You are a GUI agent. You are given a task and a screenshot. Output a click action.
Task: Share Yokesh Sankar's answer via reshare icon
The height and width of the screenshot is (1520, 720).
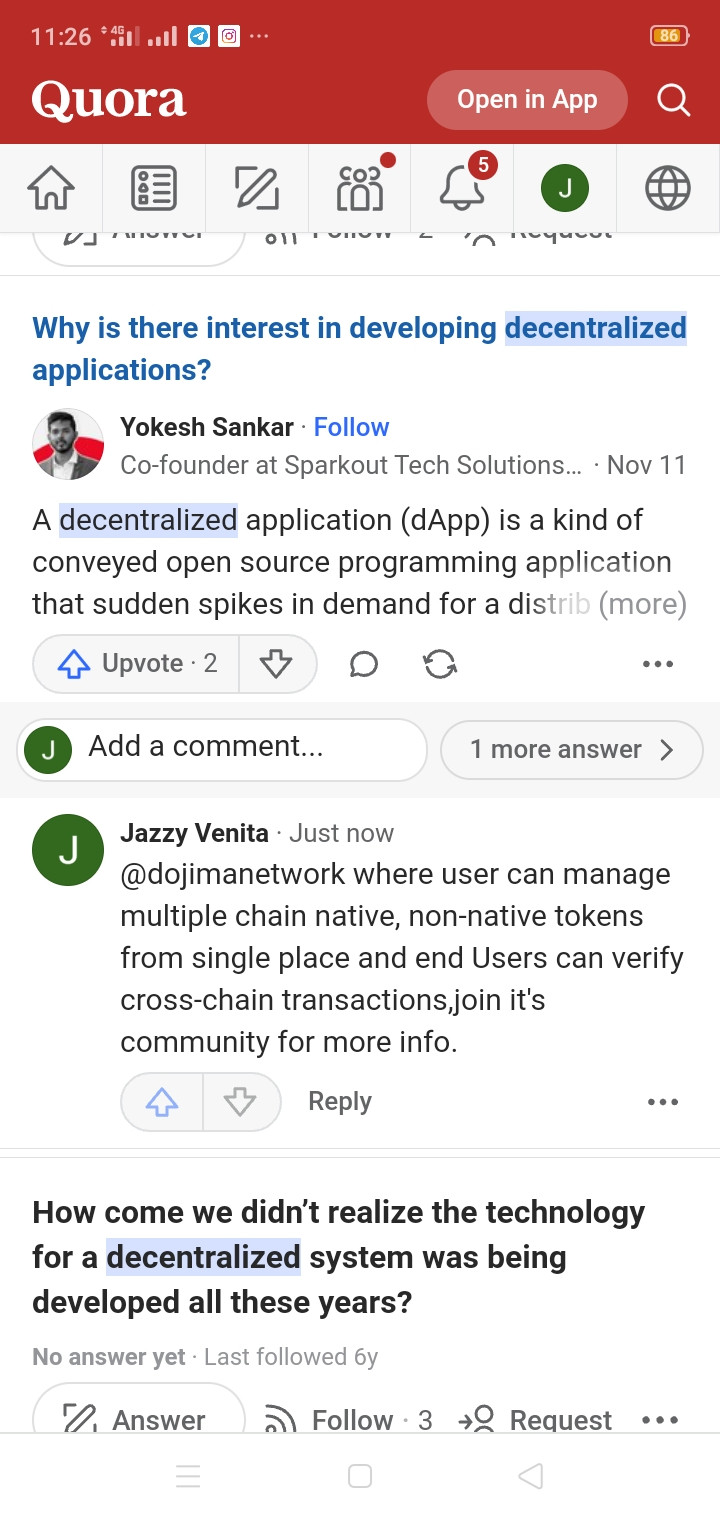[440, 664]
